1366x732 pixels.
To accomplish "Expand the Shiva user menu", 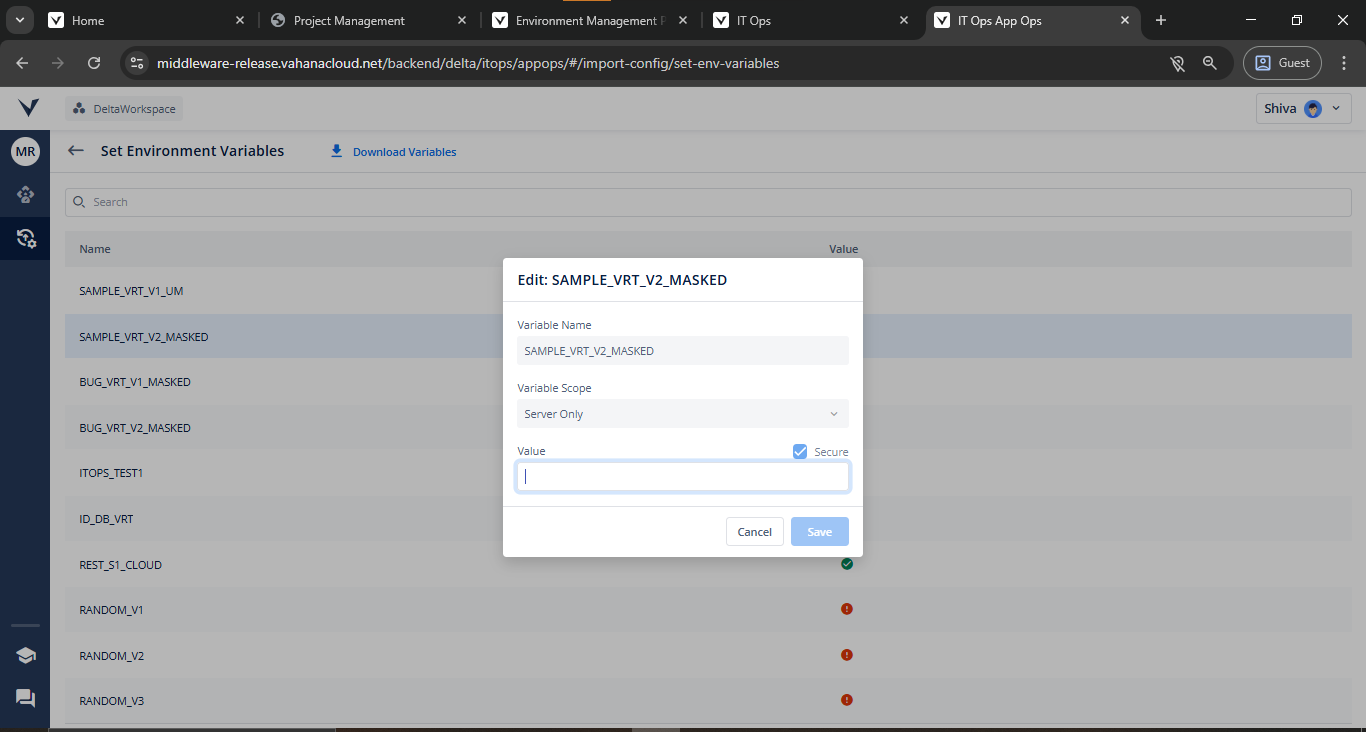I will [1304, 108].
